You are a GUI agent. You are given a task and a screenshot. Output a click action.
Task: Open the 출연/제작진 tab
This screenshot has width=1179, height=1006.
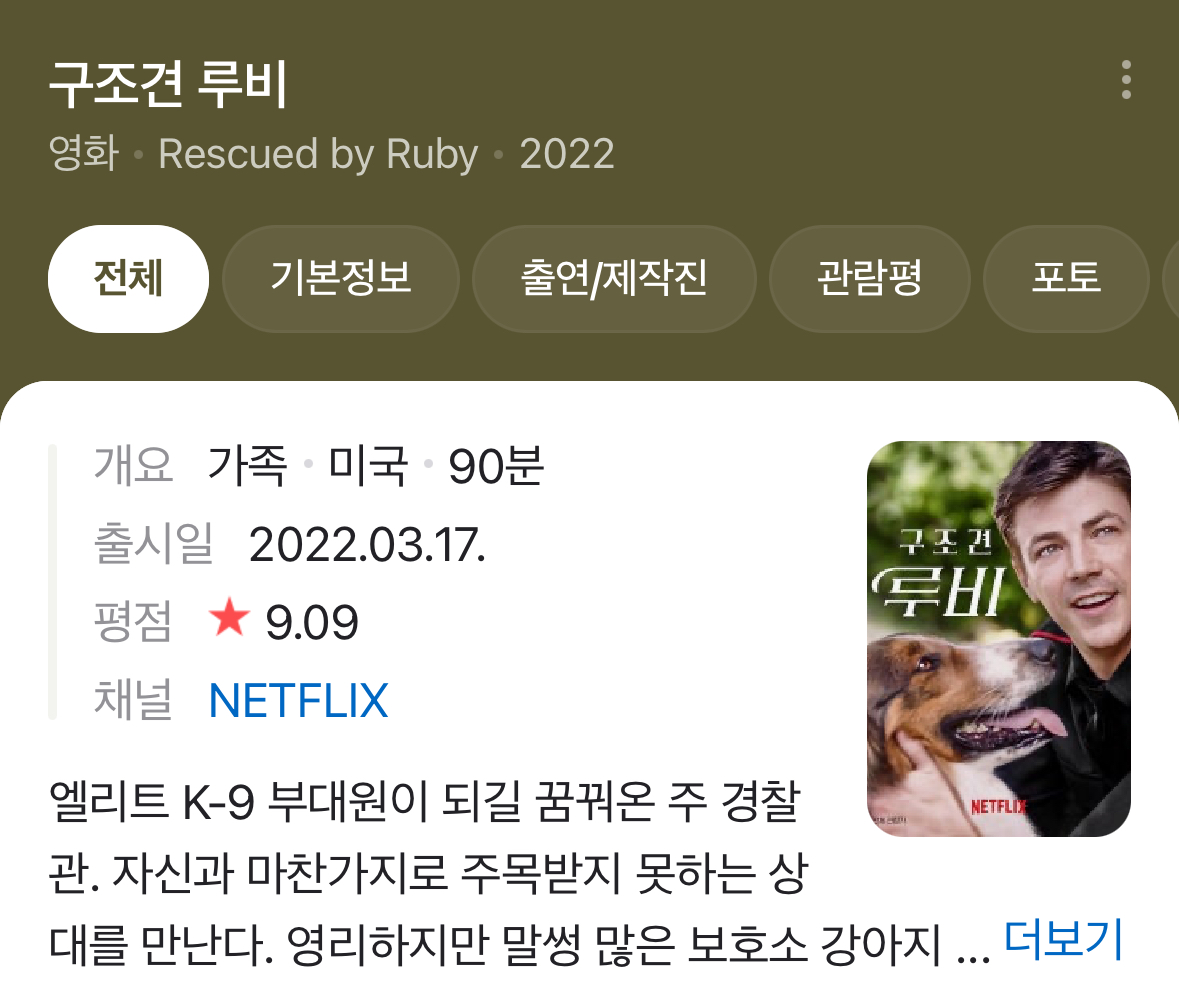click(614, 278)
